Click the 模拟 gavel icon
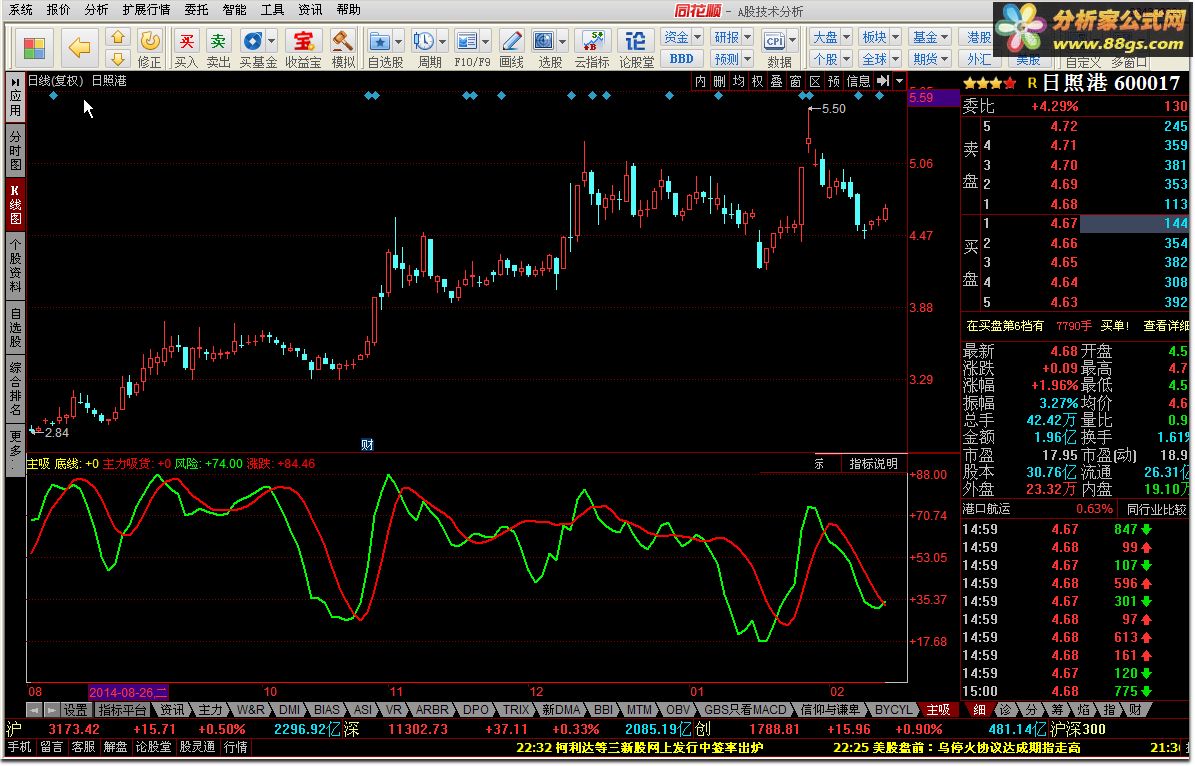This screenshot has height=766, width=1195. point(343,48)
